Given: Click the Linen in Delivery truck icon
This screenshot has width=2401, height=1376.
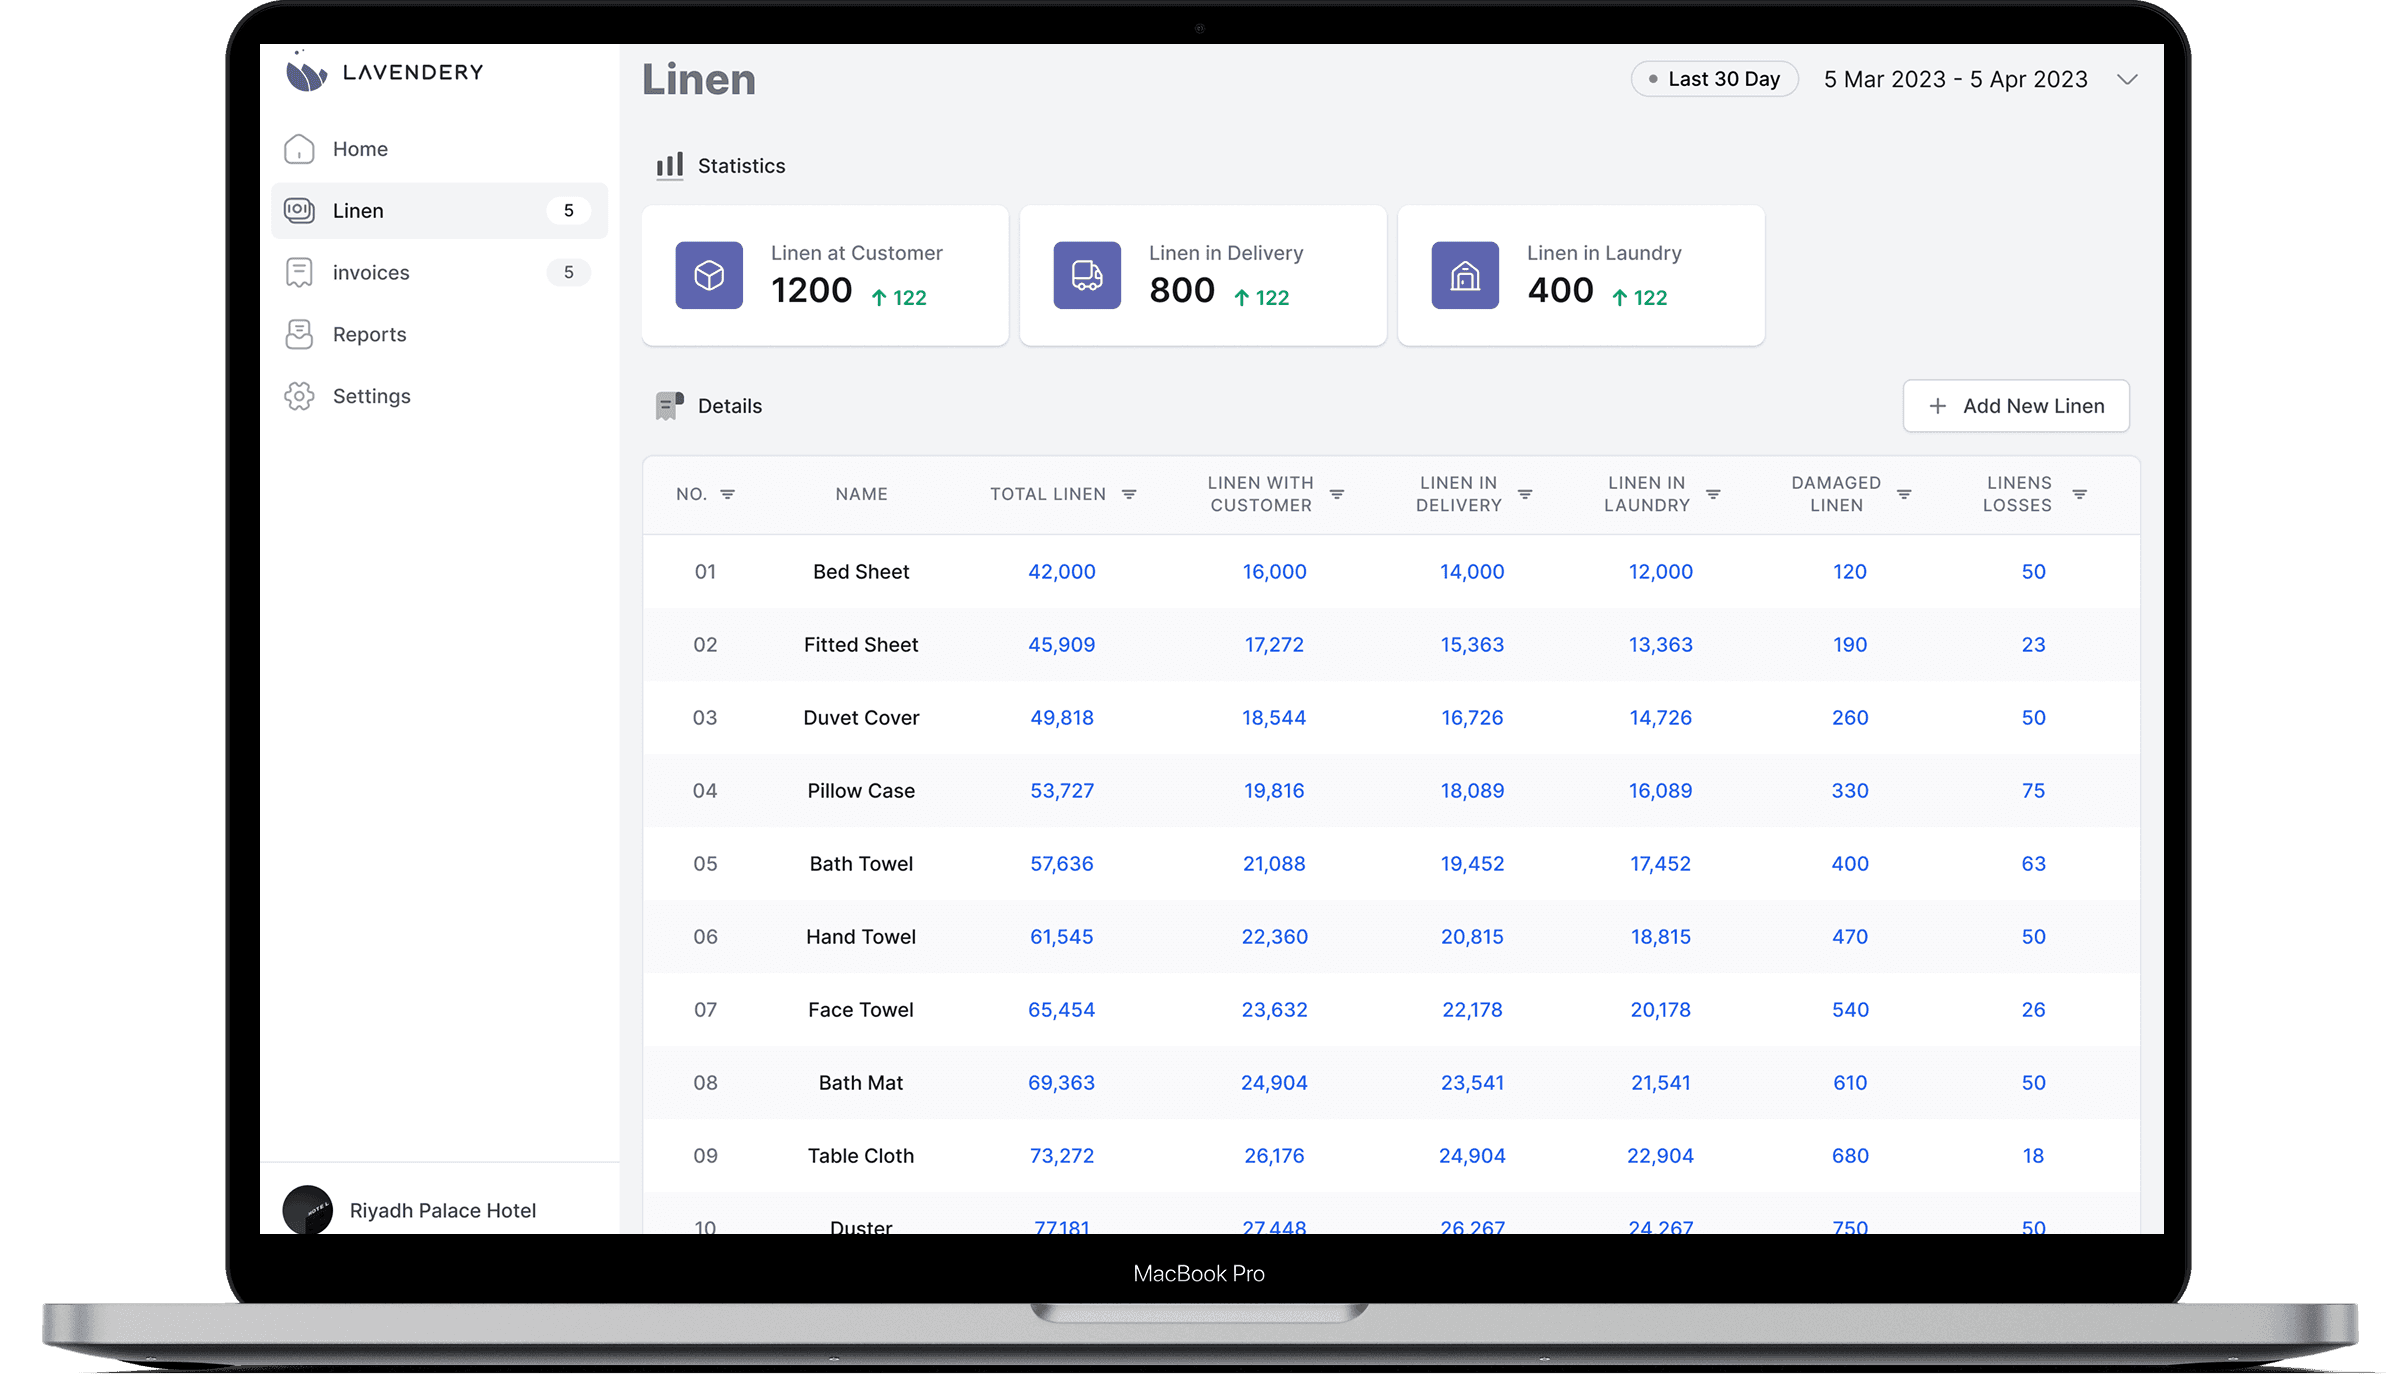Looking at the screenshot, I should (1087, 275).
